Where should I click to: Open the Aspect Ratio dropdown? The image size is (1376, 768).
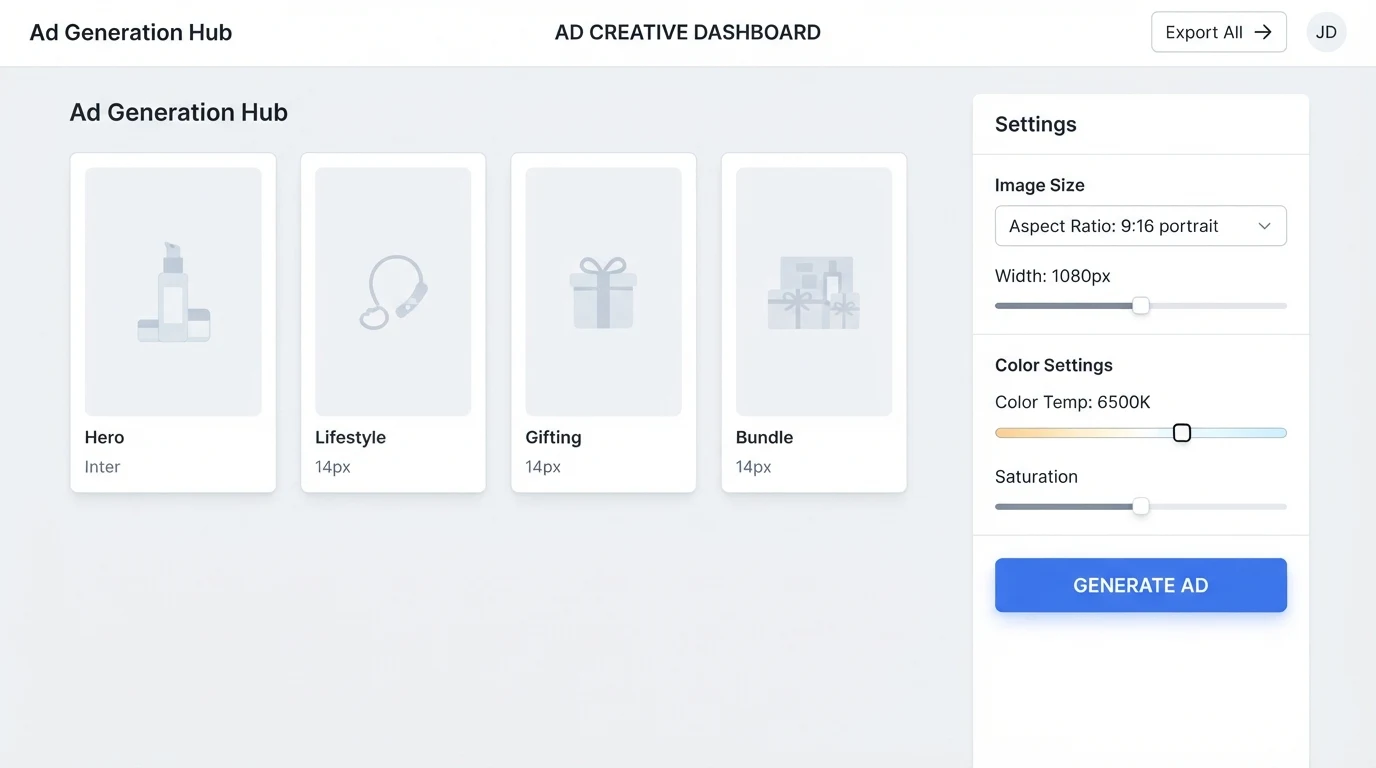1140,226
